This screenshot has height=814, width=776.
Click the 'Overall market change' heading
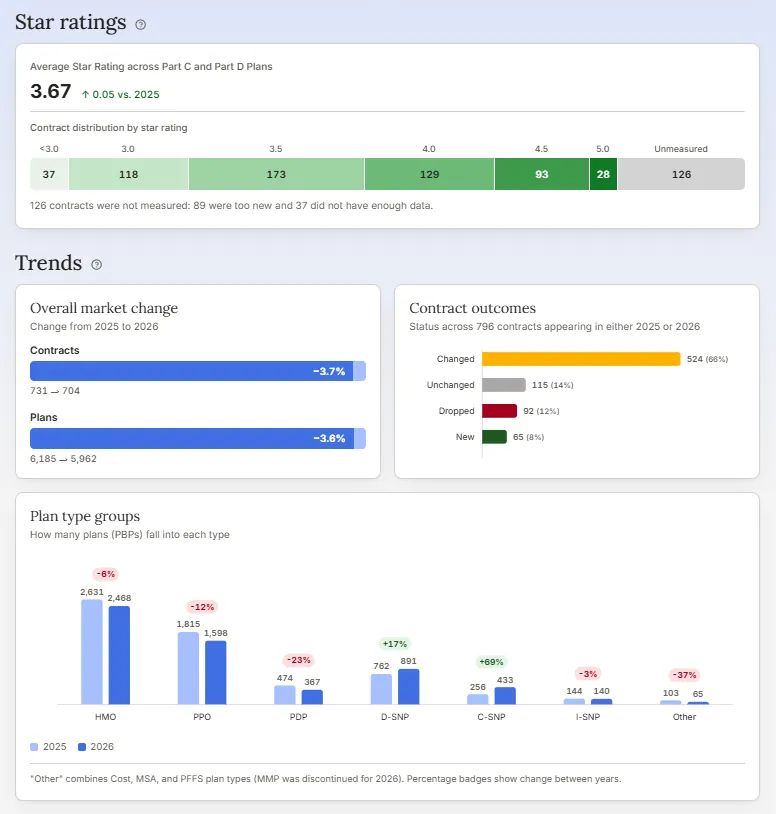(104, 308)
